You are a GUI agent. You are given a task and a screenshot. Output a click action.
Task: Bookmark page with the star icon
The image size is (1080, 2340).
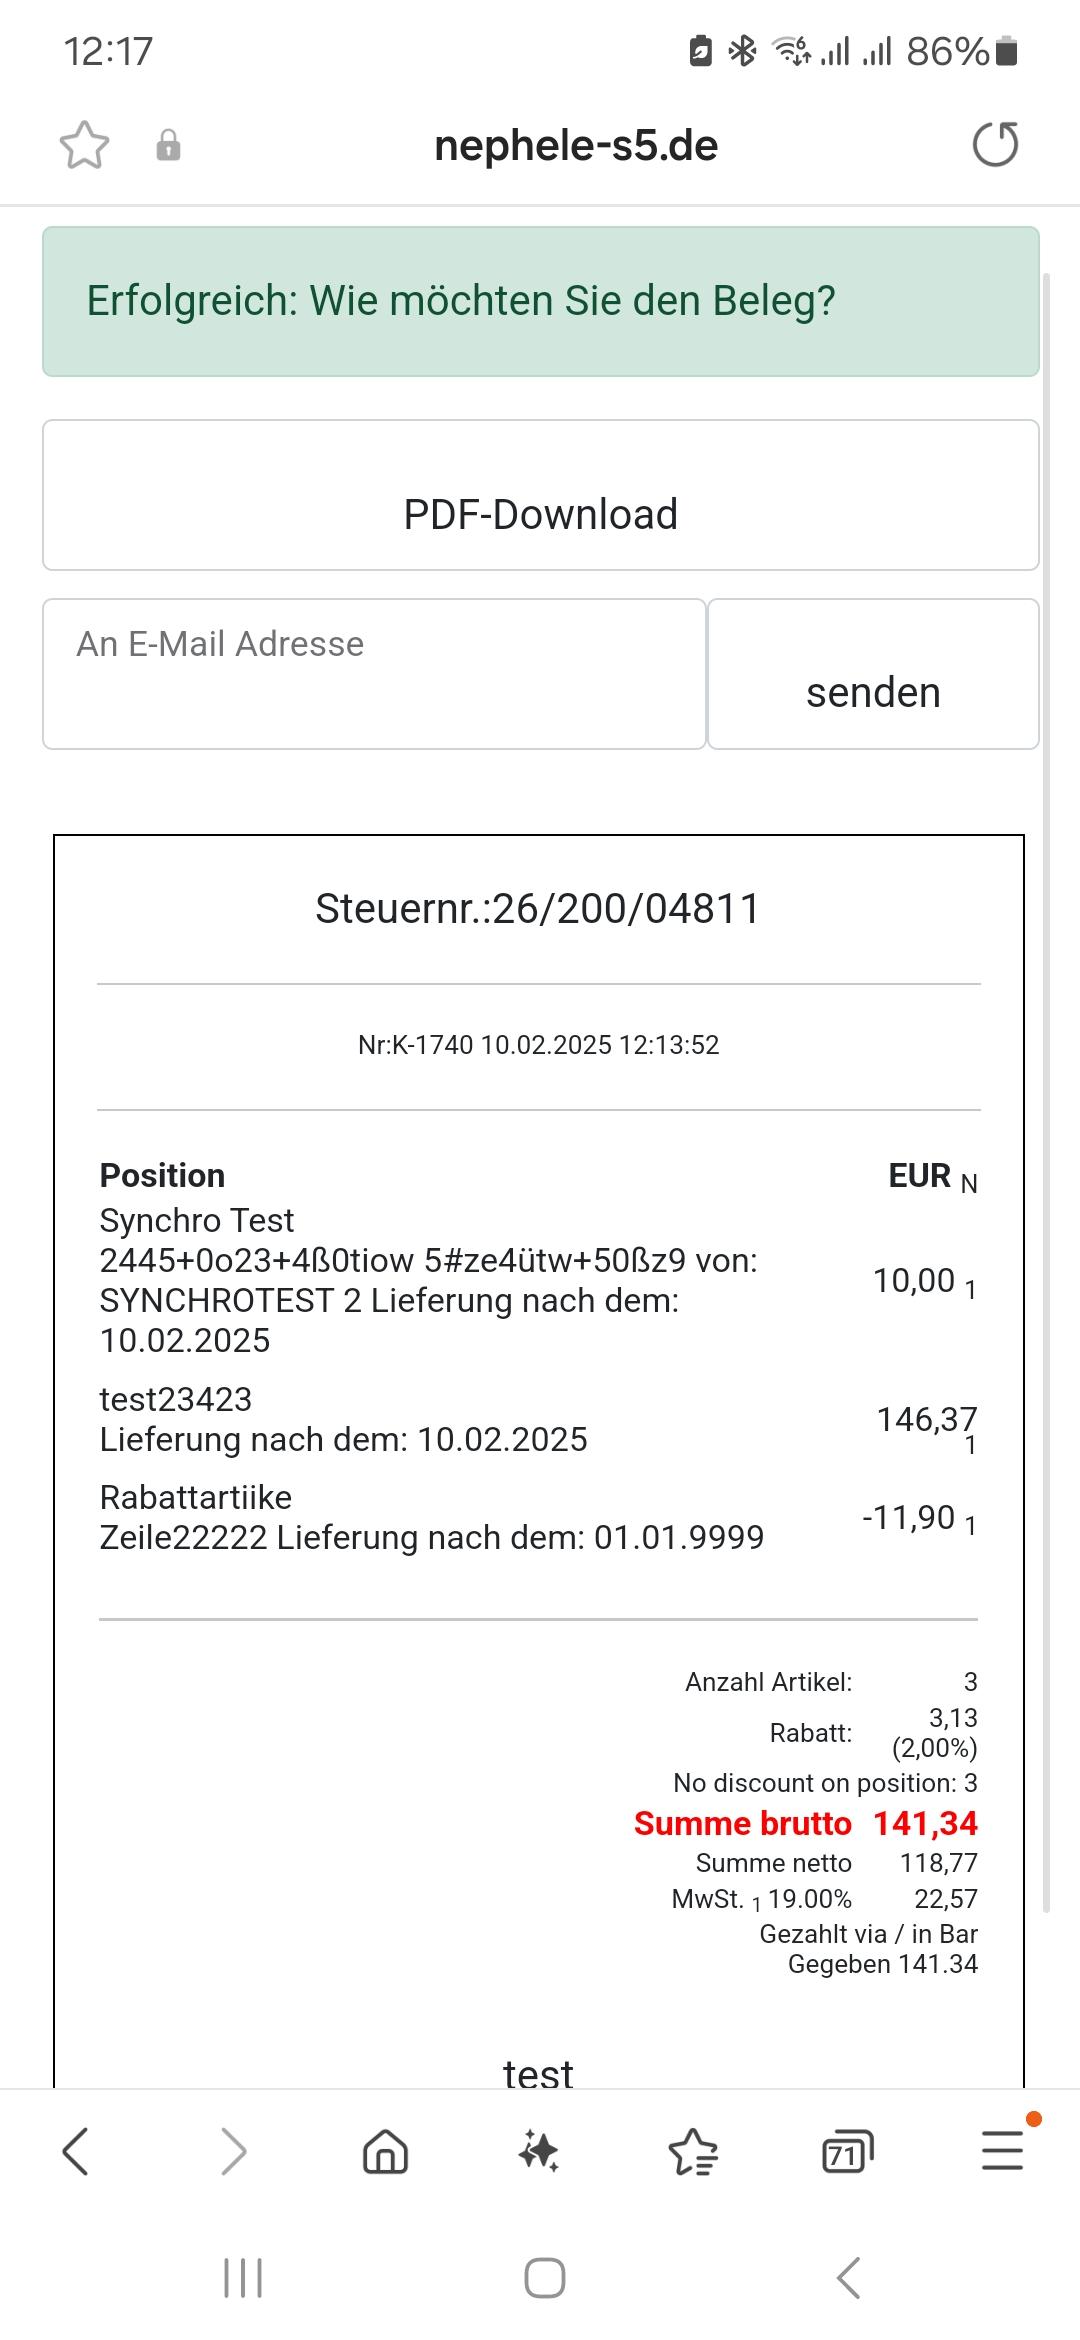(x=84, y=146)
